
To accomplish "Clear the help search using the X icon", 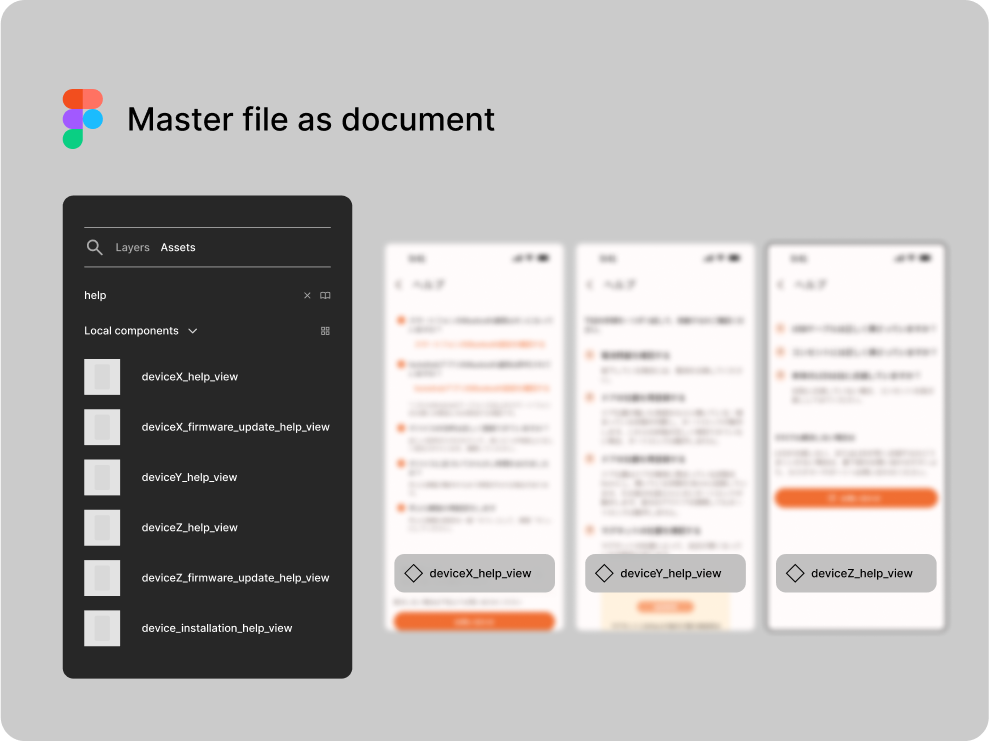I will coord(307,296).
